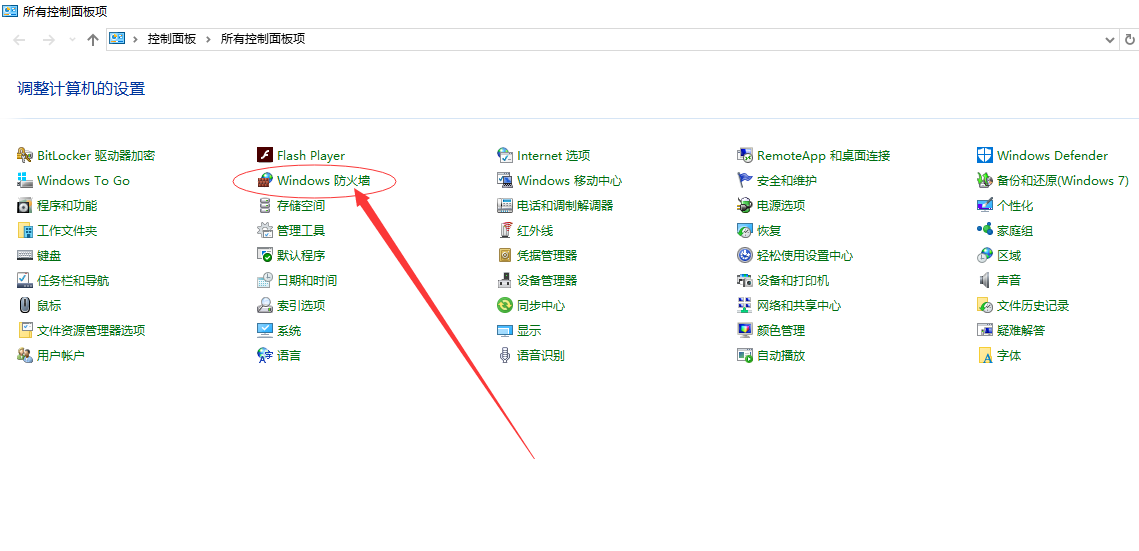Open BitLocker 驱动器加密 icon

coord(25,155)
